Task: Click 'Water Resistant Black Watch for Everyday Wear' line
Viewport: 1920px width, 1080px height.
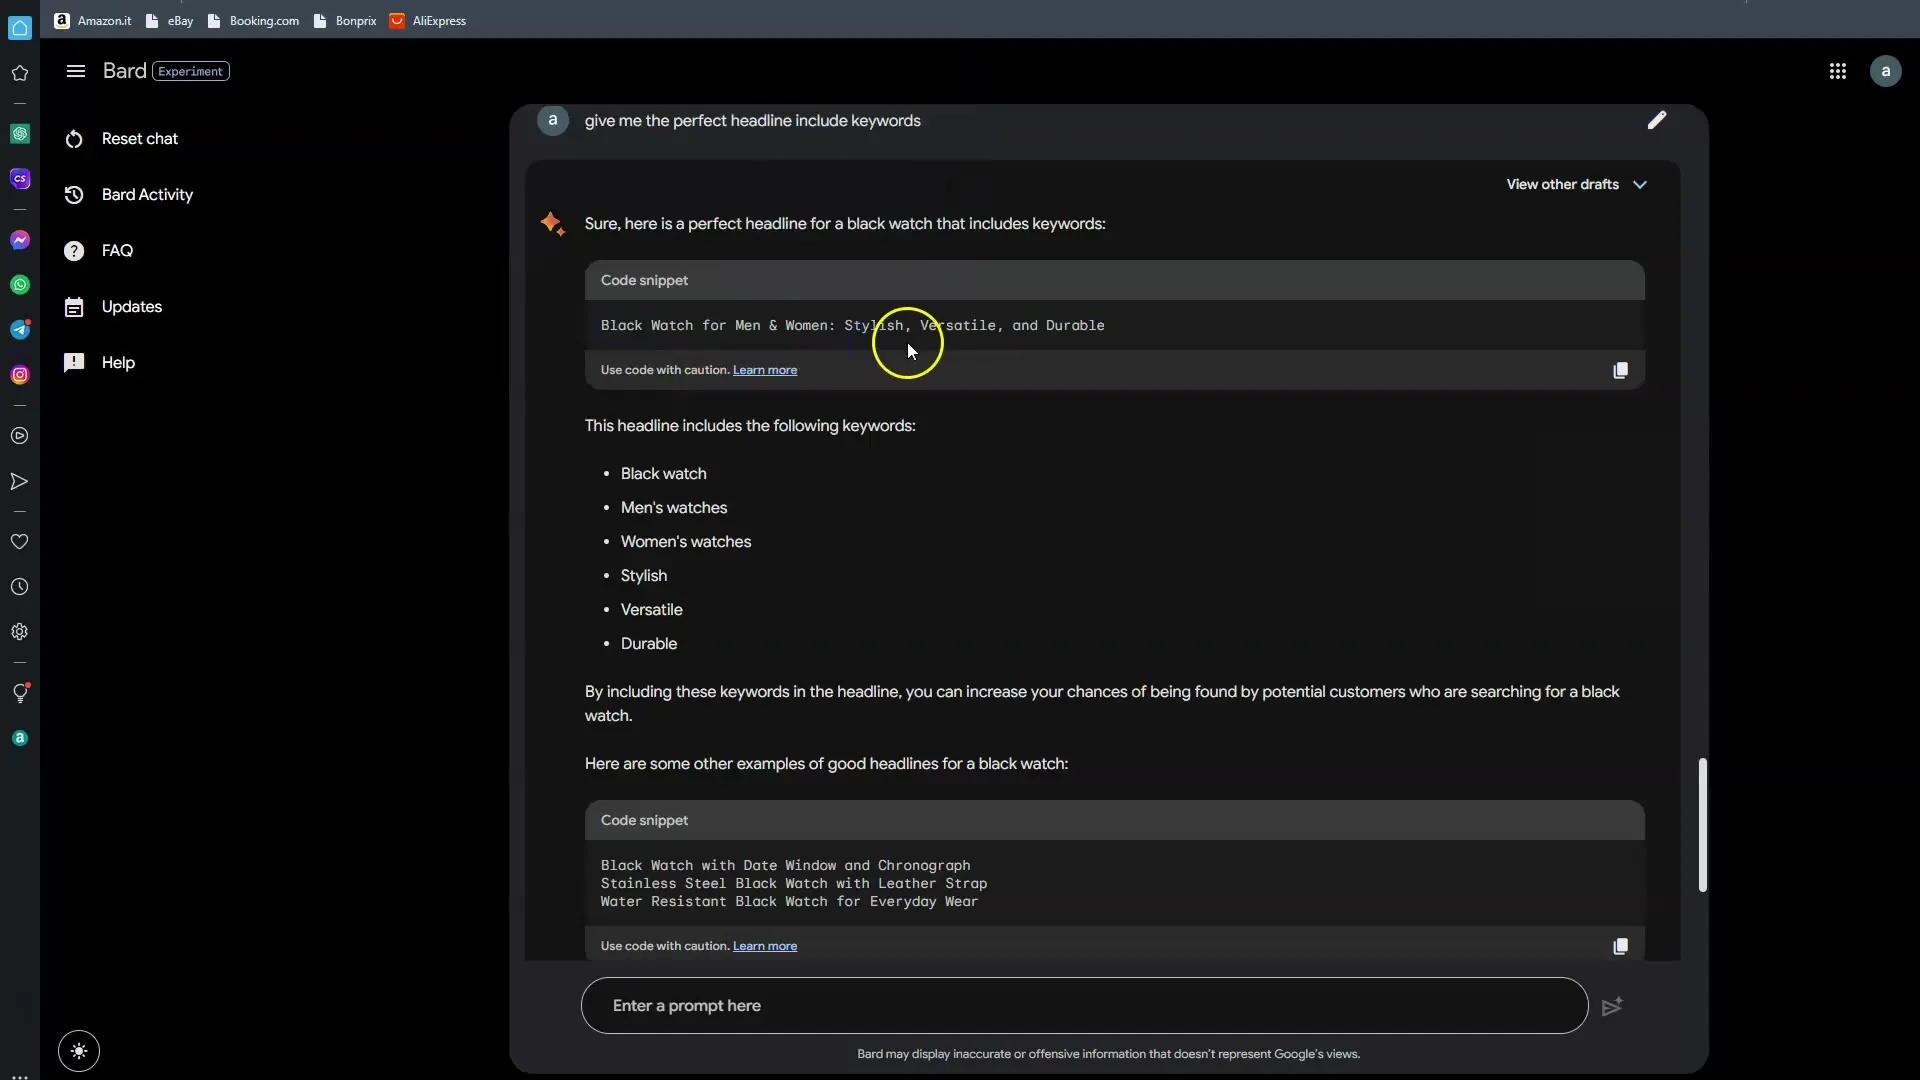Action: [x=789, y=902]
